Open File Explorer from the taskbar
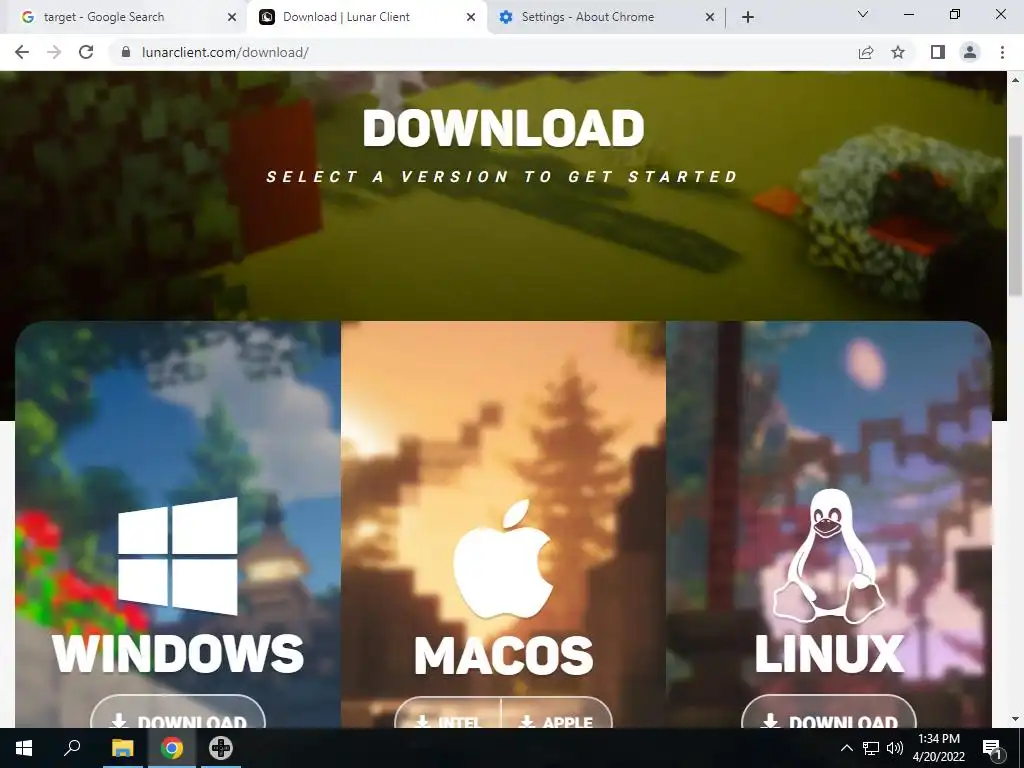This screenshot has height=768, width=1024. [122, 748]
